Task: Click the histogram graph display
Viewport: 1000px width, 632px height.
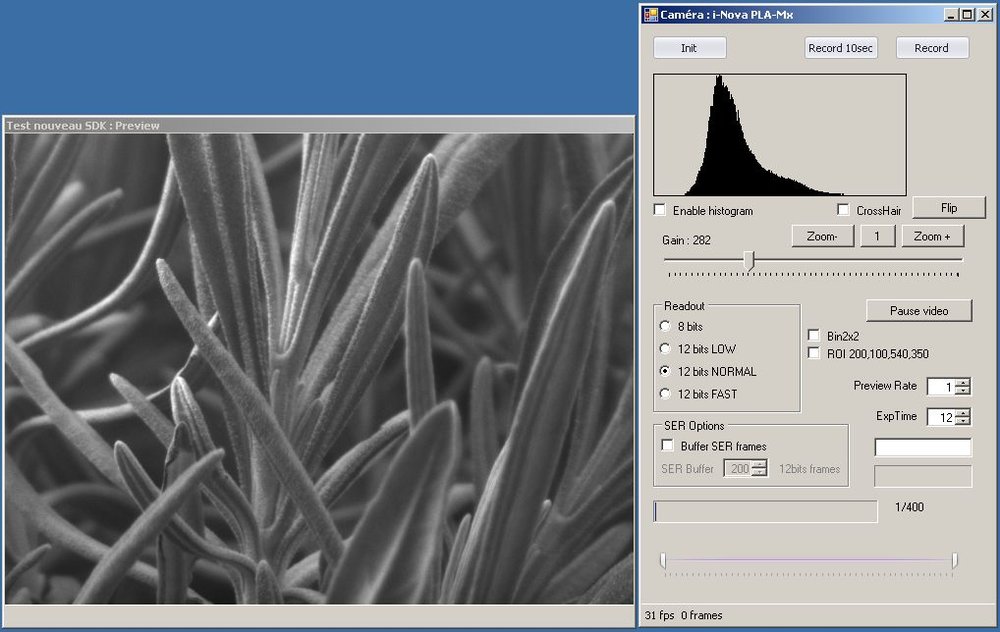Action: tap(780, 135)
